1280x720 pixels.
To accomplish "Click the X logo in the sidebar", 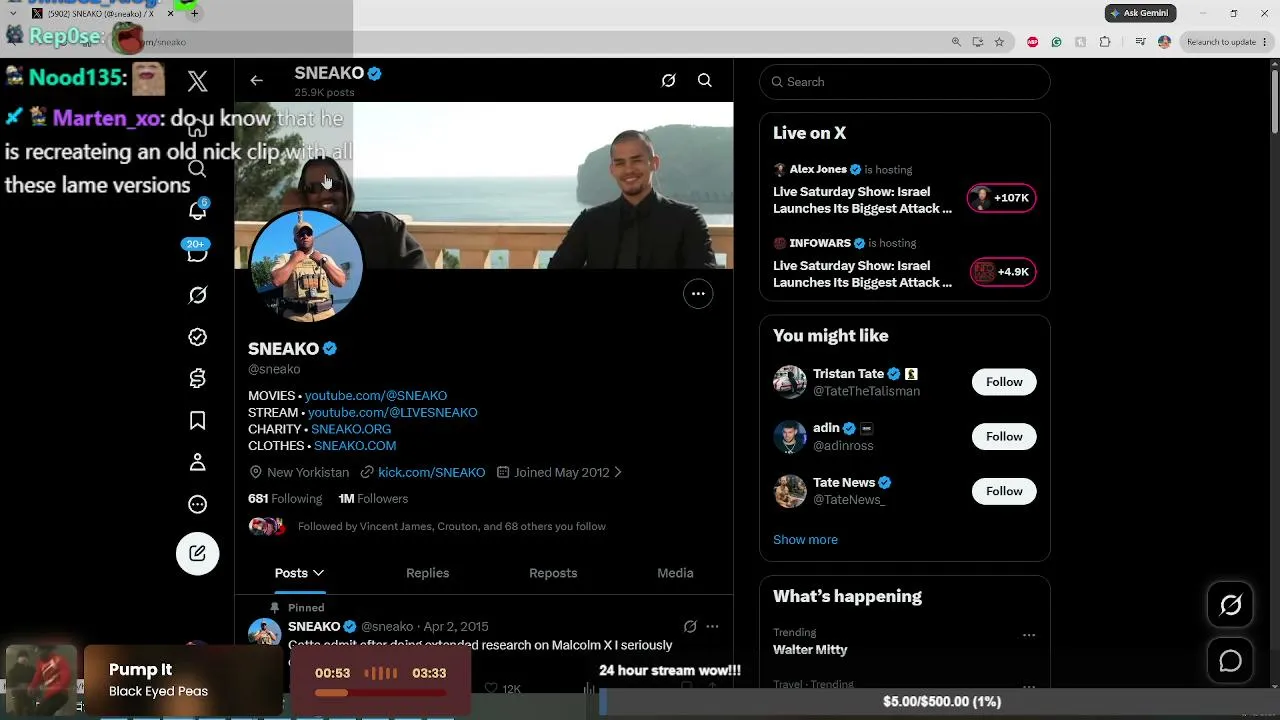I will pos(198,82).
